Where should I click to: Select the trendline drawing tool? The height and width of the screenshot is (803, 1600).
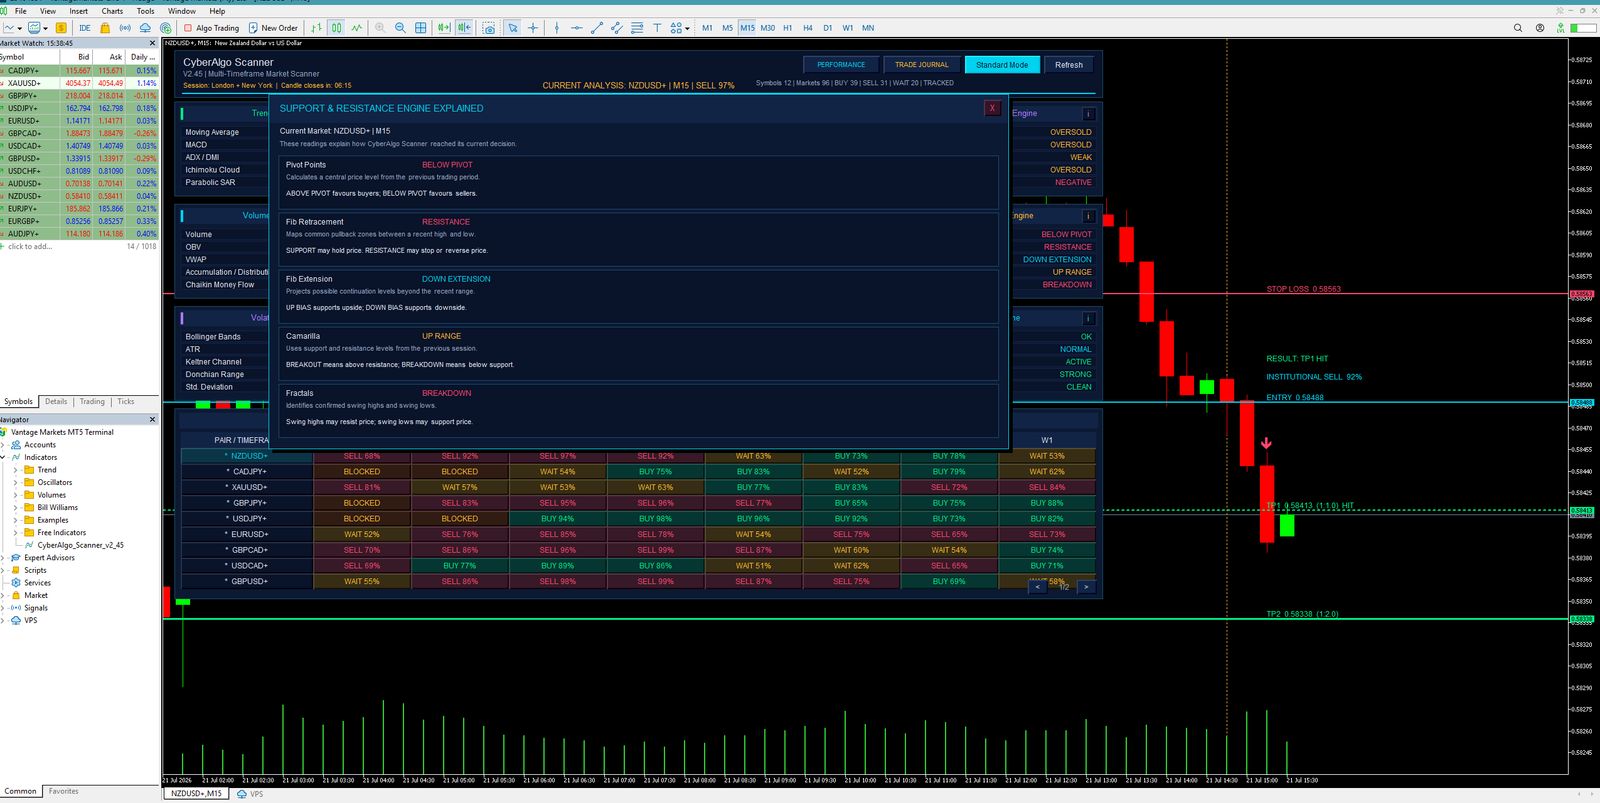pyautogui.click(x=597, y=28)
